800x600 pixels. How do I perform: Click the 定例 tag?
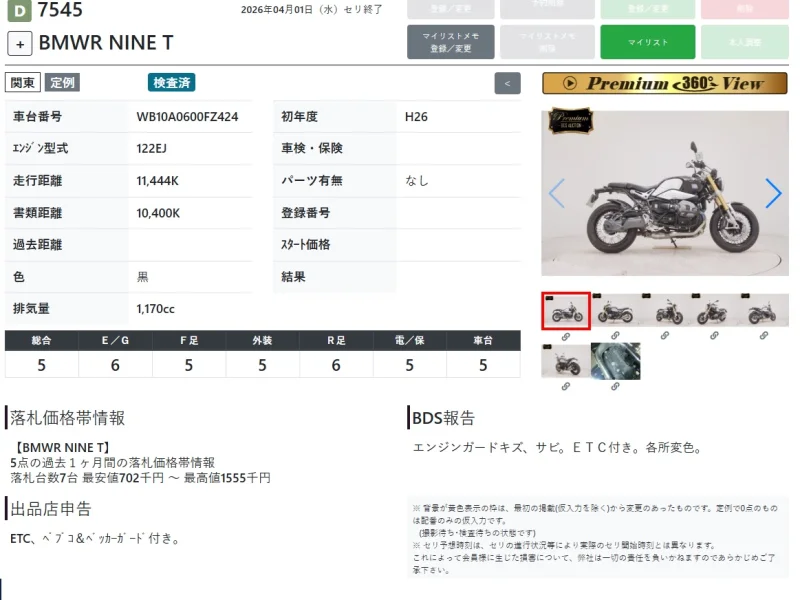point(62,83)
